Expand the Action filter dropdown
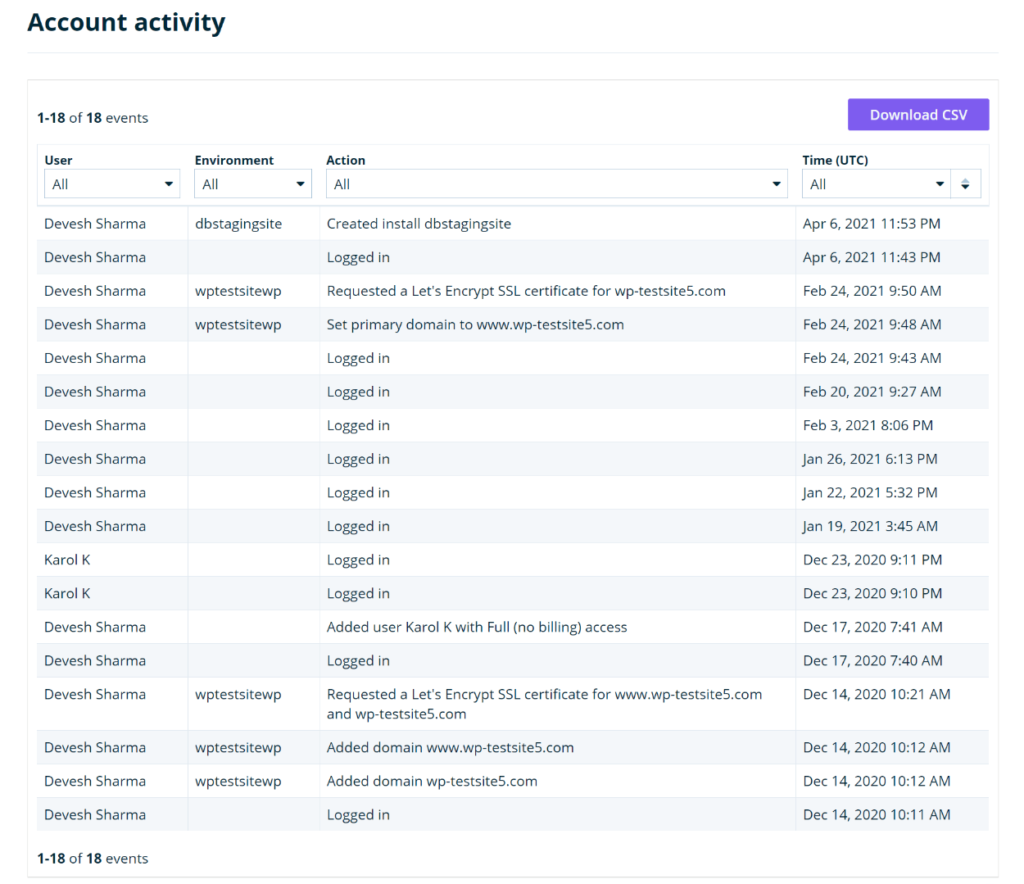Viewport: 1024px width, 884px height. 556,184
